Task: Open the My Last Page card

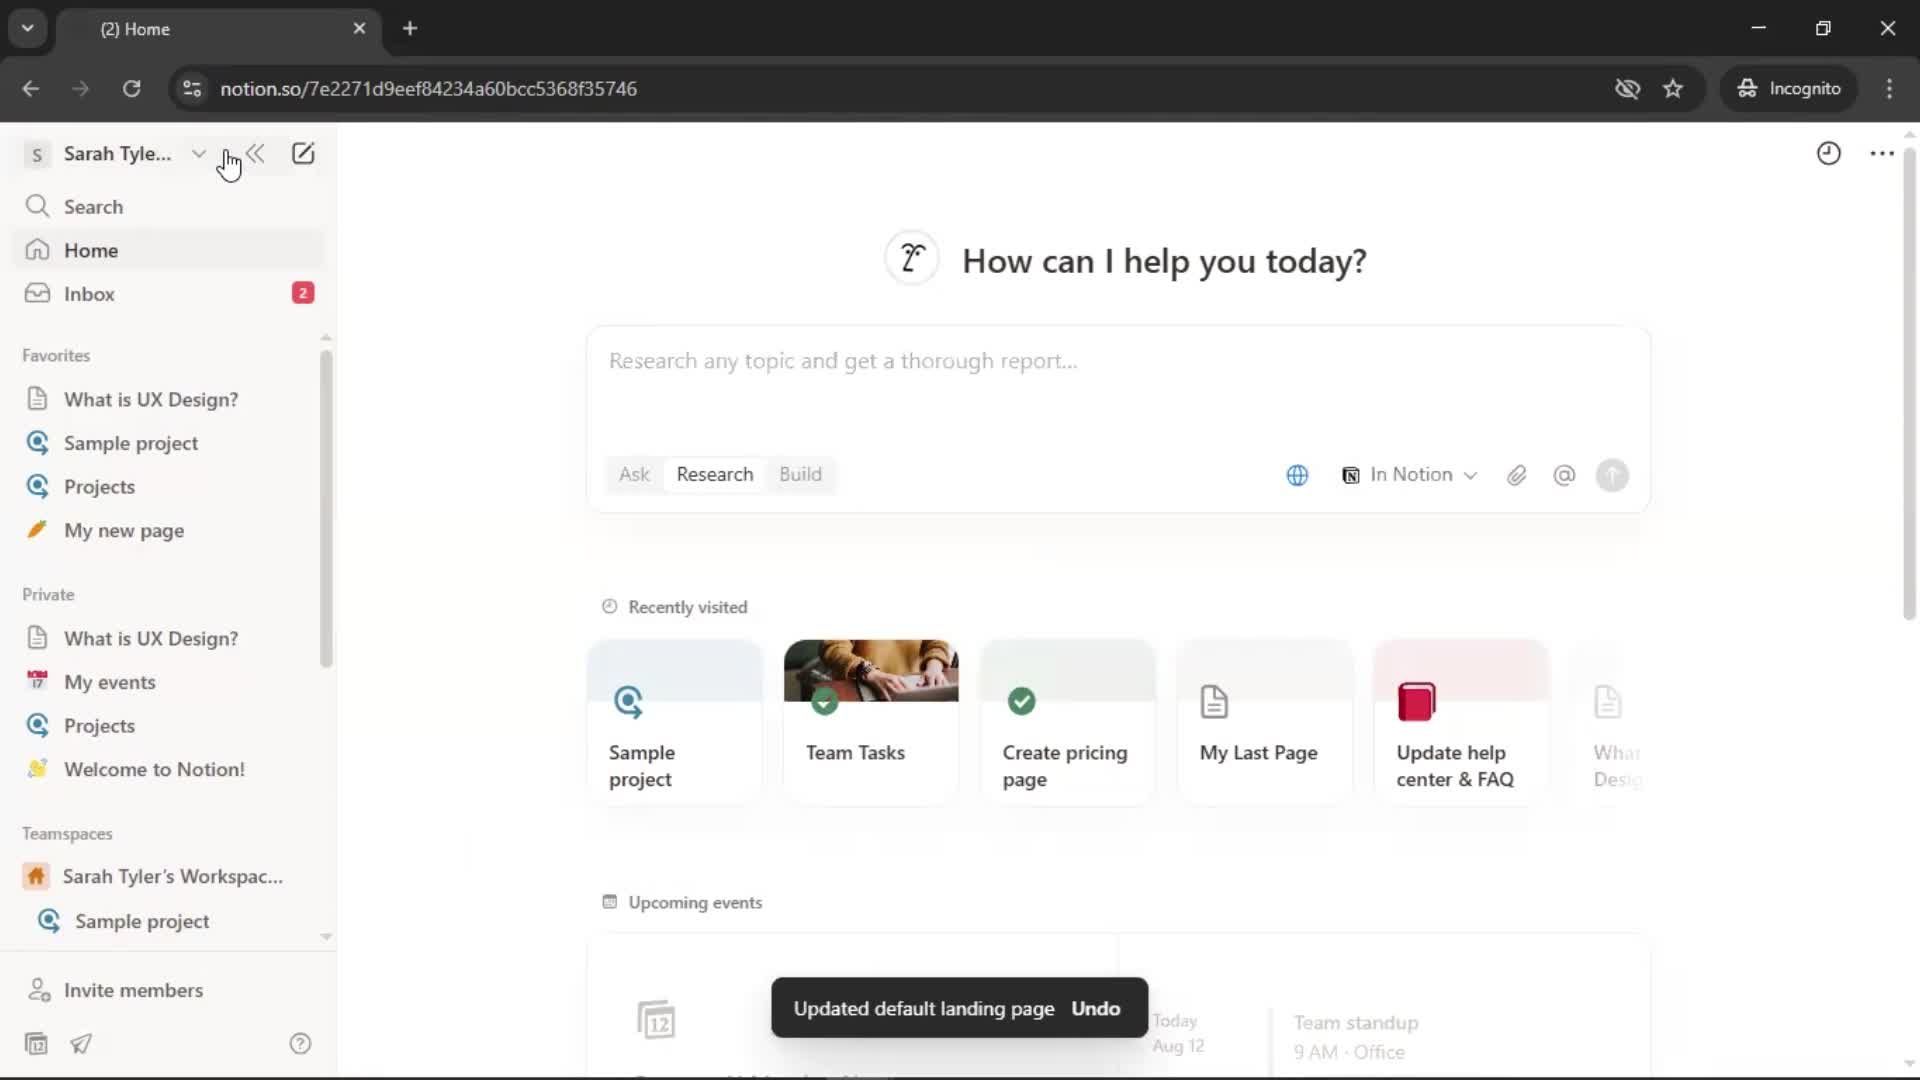Action: (x=1265, y=722)
